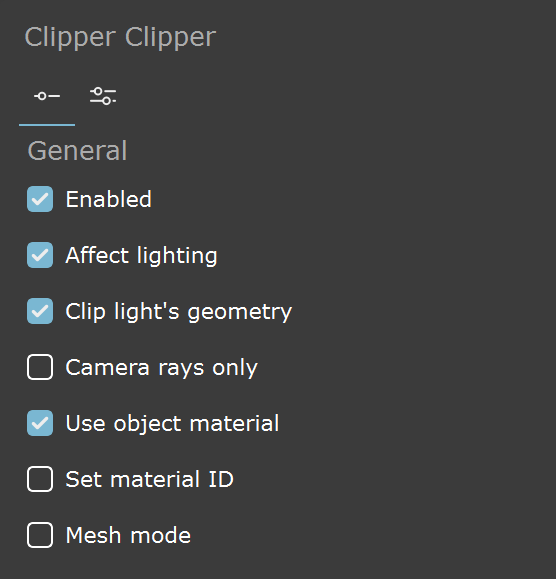The image size is (556, 579).
Task: Collapse the General section header
Action: click(78, 151)
